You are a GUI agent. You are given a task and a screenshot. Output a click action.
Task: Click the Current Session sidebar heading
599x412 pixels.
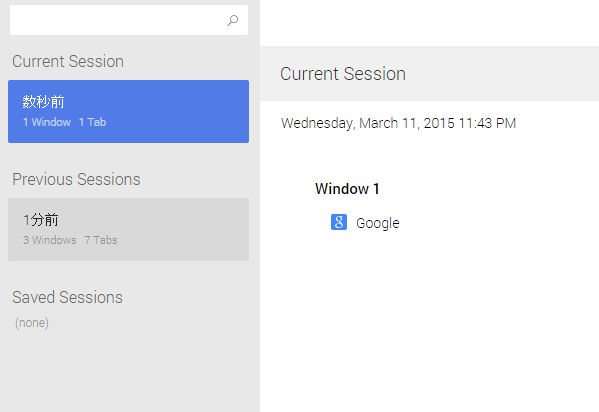(68, 62)
